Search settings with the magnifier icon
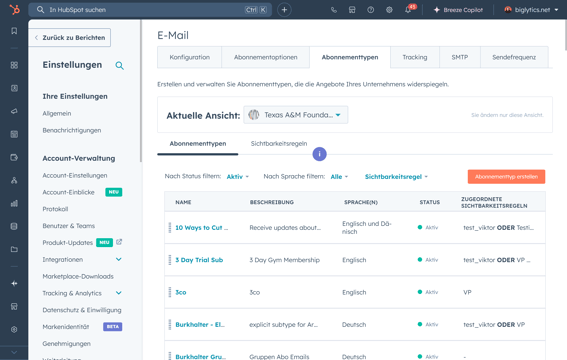567x360 pixels. point(119,65)
